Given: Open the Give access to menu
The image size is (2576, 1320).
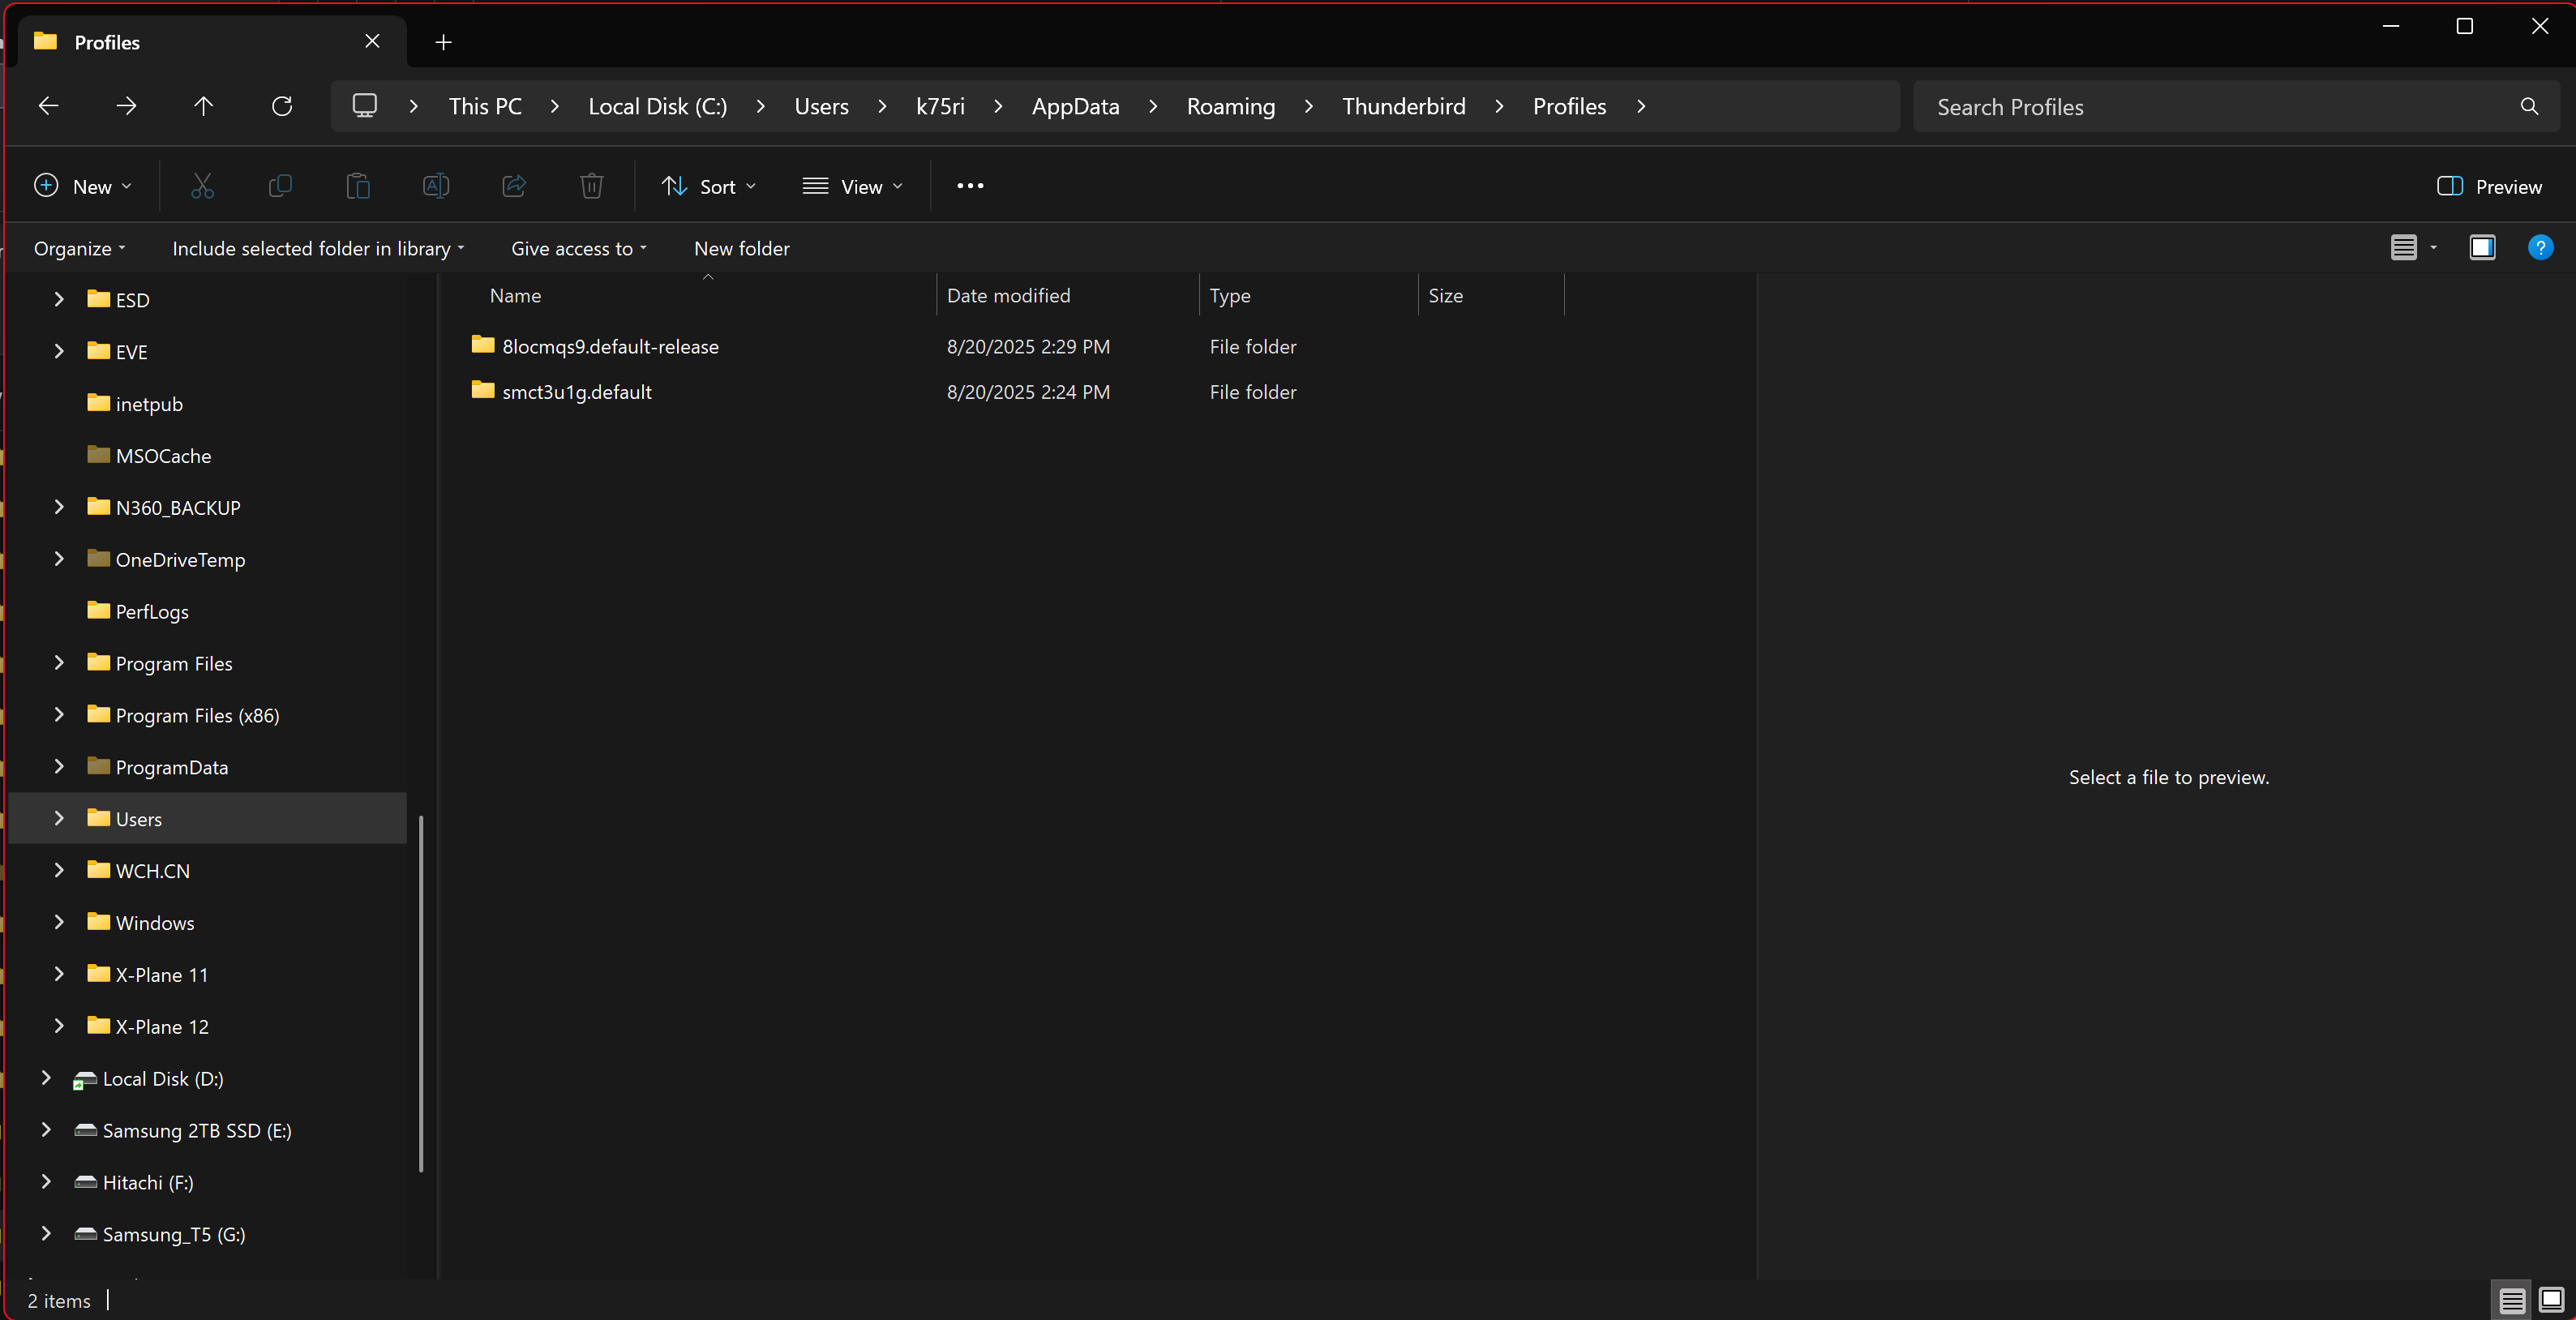Looking at the screenshot, I should tap(578, 249).
